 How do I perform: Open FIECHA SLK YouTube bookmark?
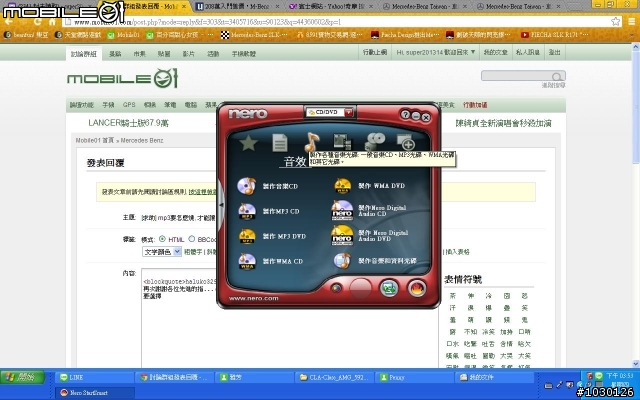[555, 35]
